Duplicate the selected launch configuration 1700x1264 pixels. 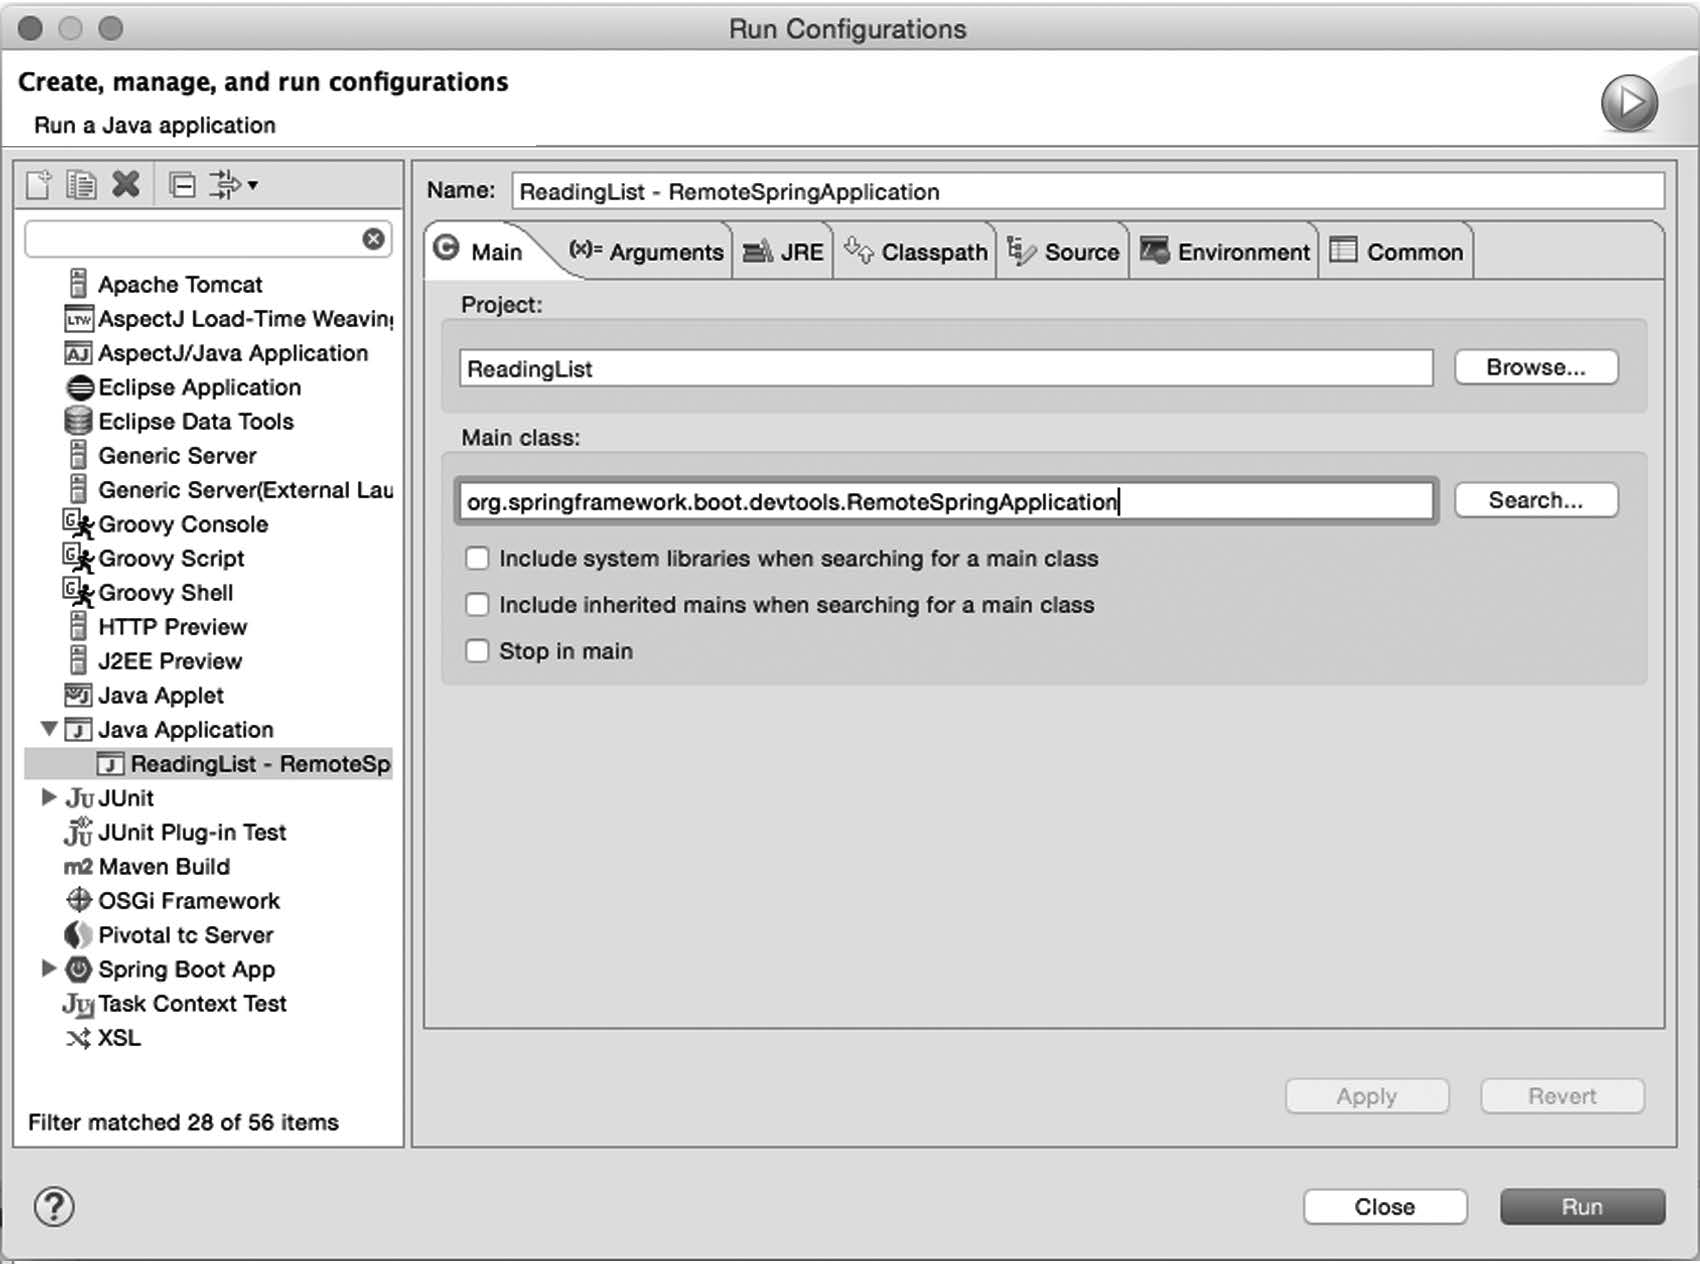click(x=79, y=184)
